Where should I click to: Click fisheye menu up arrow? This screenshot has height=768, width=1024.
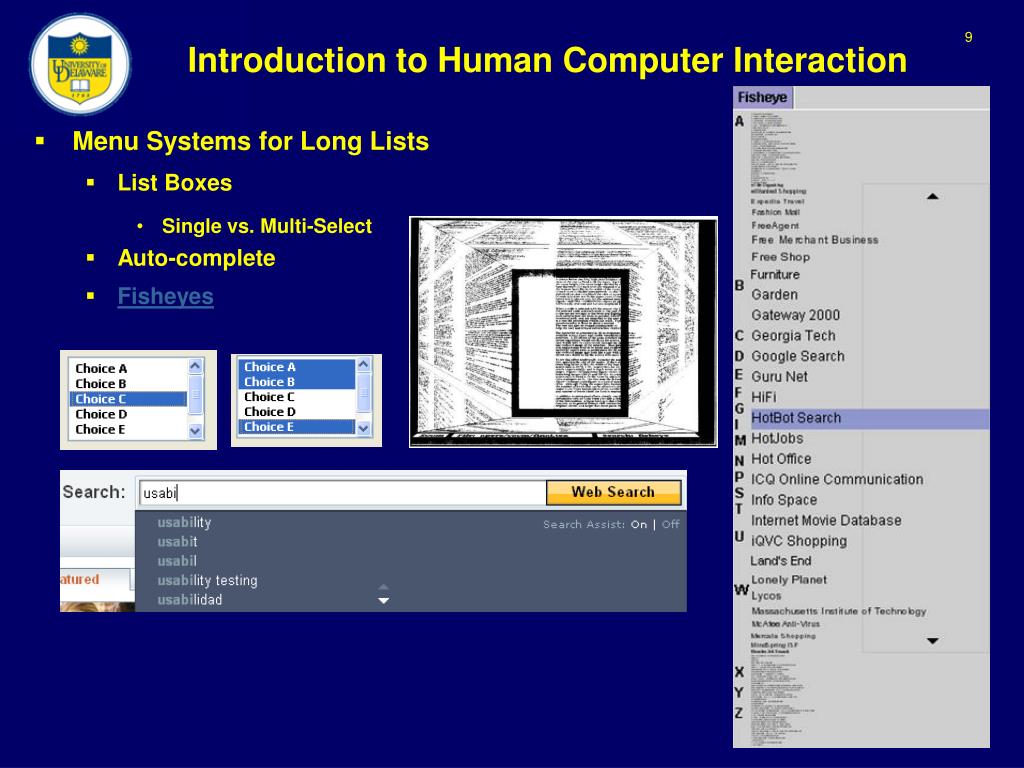tap(933, 196)
